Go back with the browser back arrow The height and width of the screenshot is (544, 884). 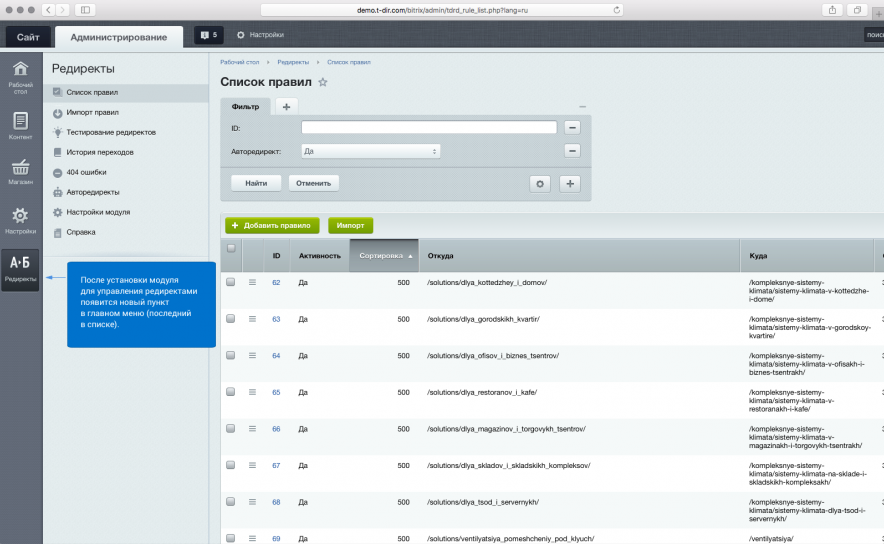(x=48, y=10)
